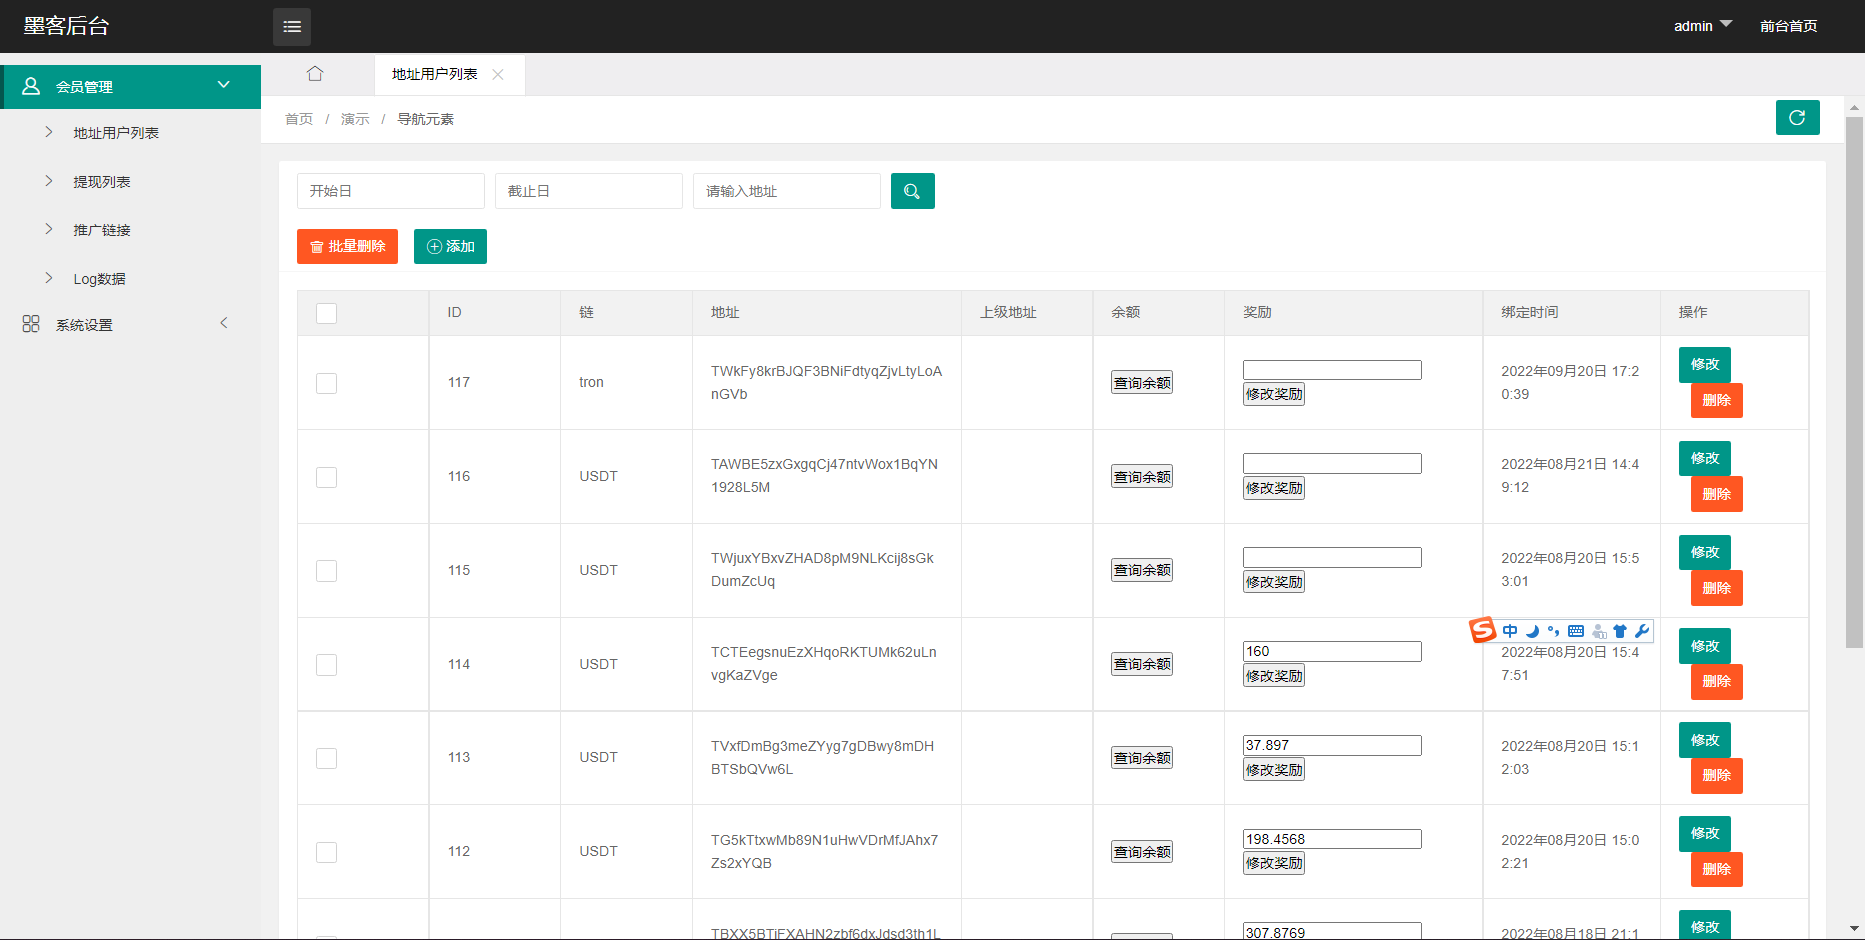Click the 会员管理 user icon
The image size is (1865, 940).
[x=31, y=86]
